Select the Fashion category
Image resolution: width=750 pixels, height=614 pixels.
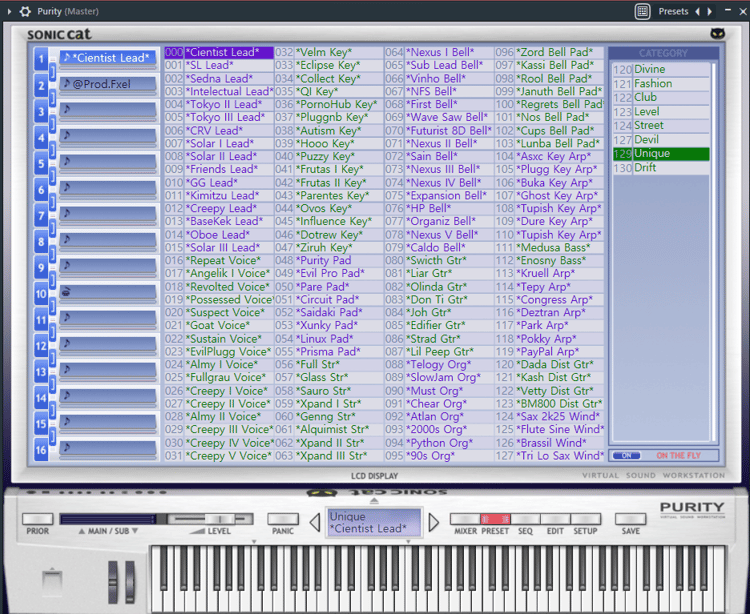click(661, 84)
